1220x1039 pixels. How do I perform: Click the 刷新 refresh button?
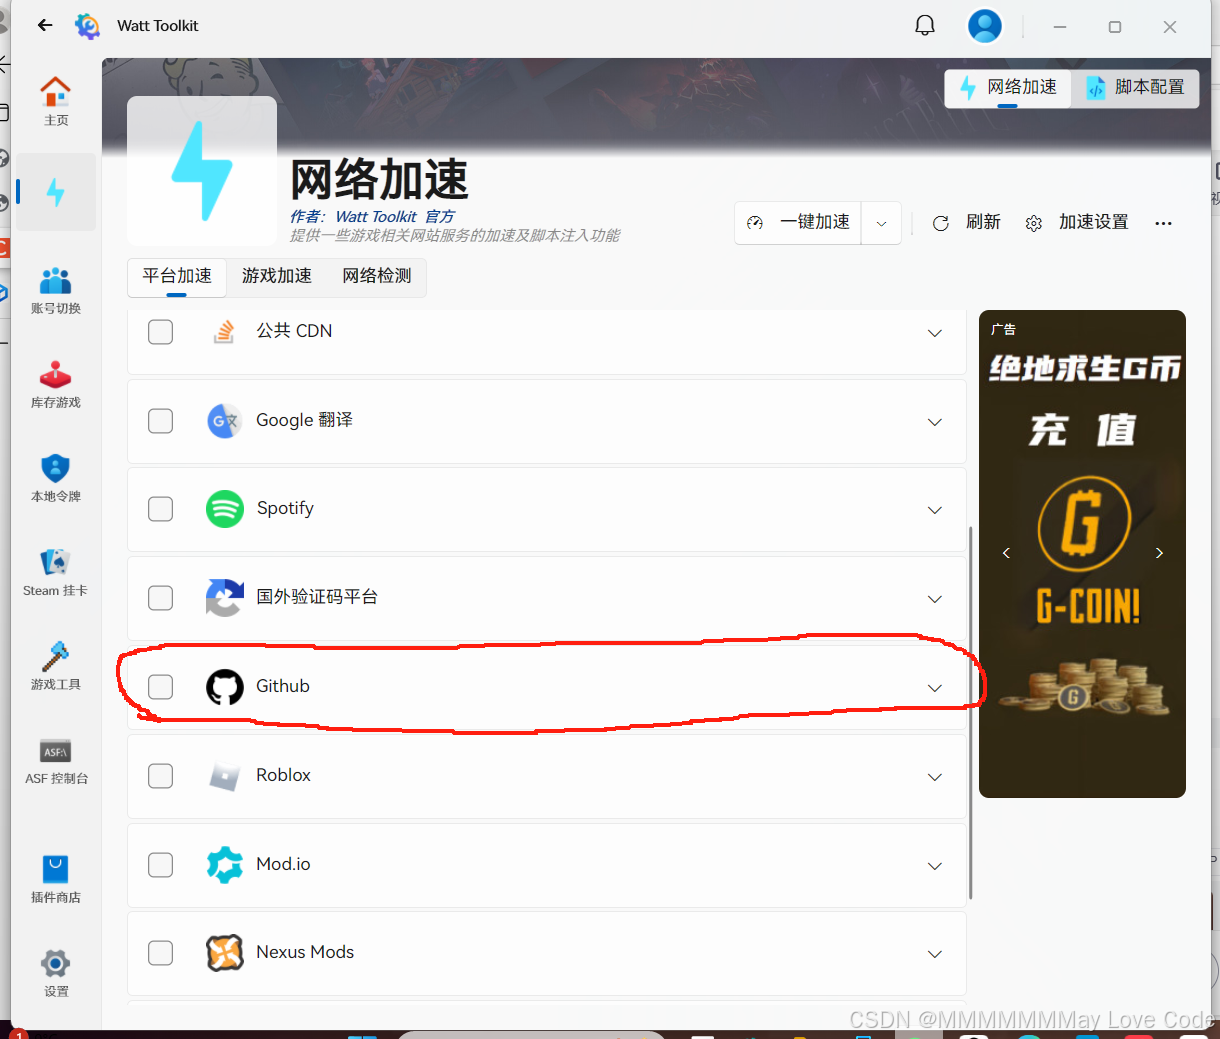(966, 223)
